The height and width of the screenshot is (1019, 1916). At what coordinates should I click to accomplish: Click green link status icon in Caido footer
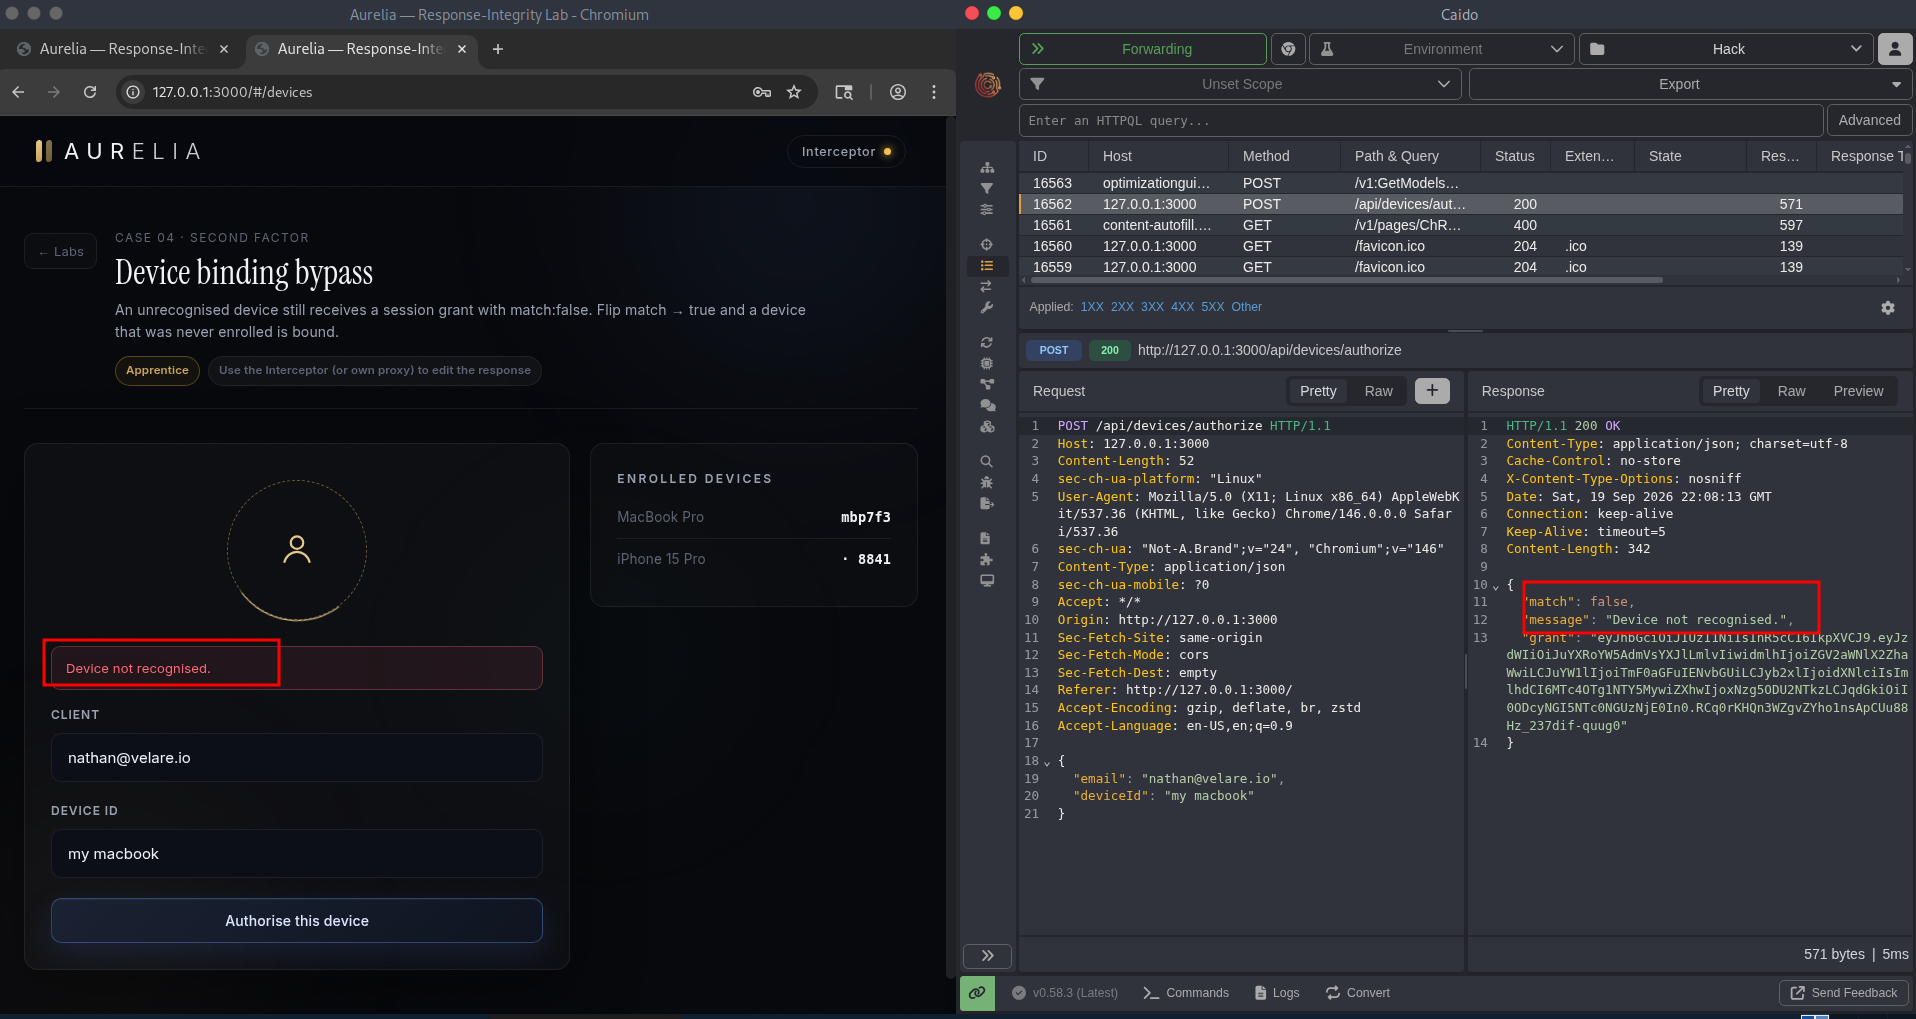tap(977, 993)
